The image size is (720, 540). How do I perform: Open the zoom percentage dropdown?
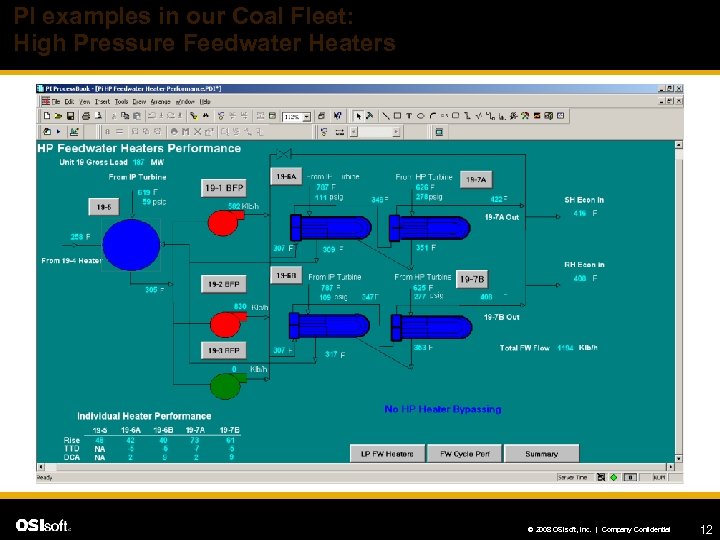pyautogui.click(x=307, y=117)
